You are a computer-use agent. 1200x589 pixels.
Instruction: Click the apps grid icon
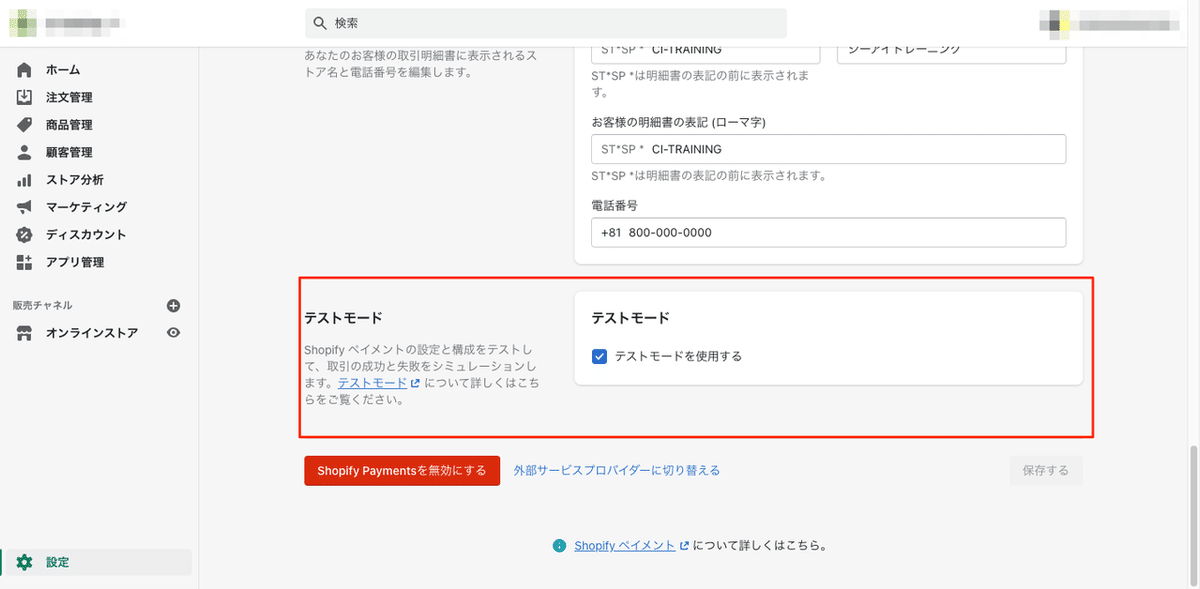[x=24, y=262]
